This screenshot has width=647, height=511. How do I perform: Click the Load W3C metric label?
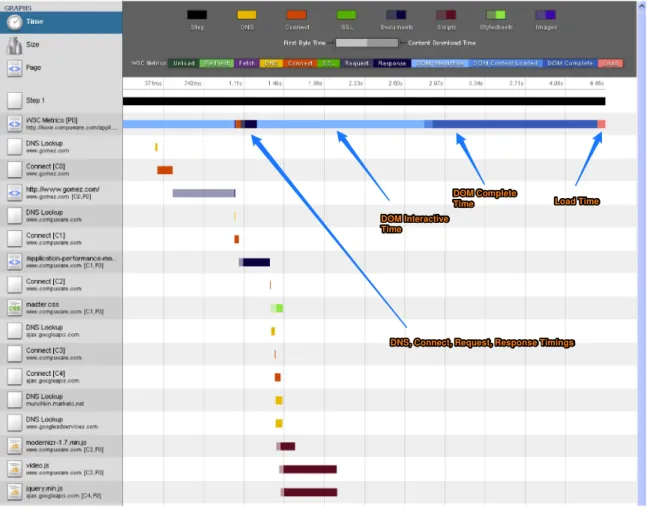click(x=611, y=64)
